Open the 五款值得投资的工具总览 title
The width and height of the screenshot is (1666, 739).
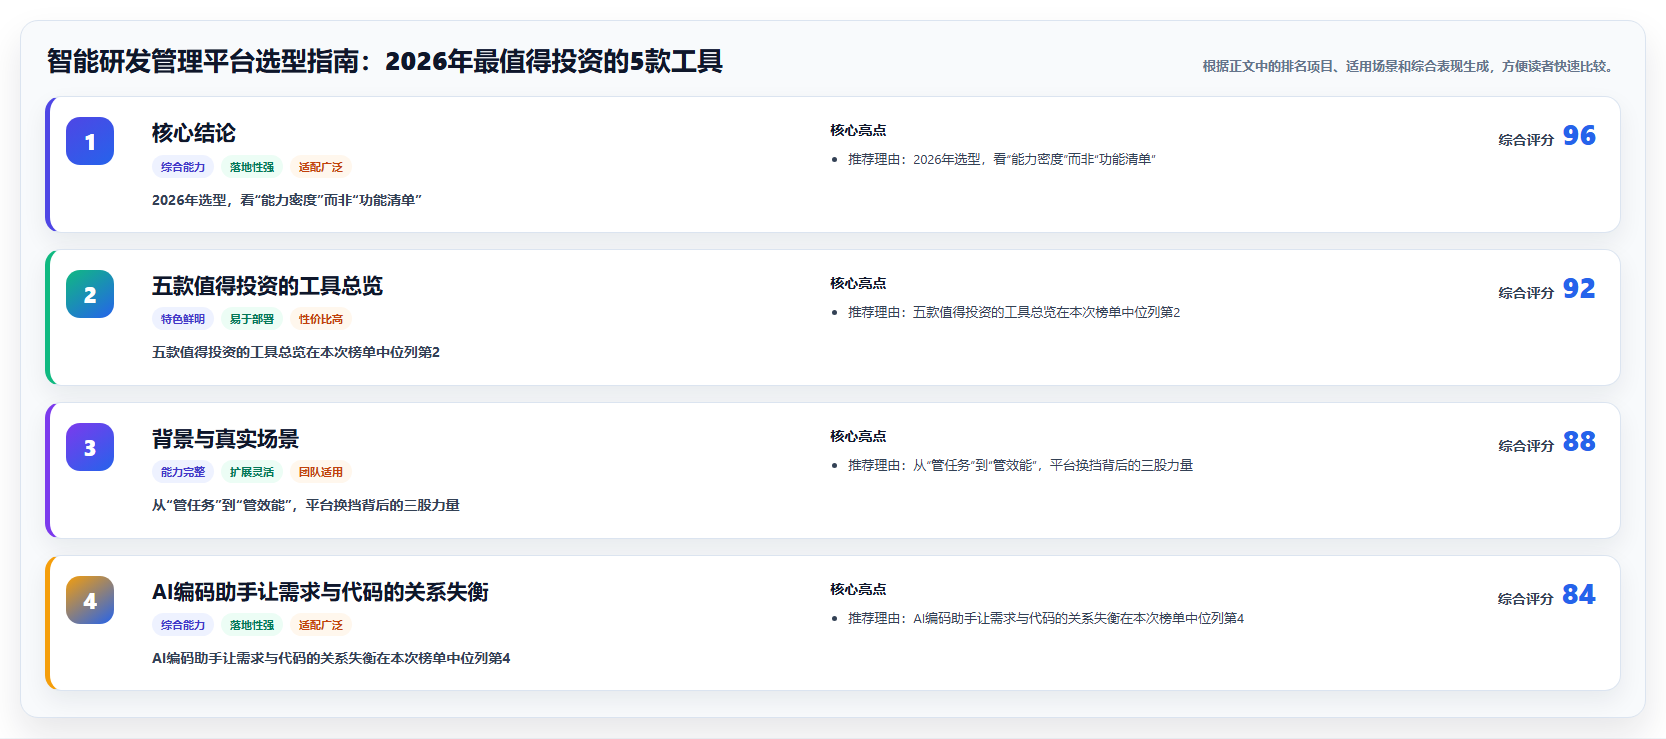[x=267, y=286]
